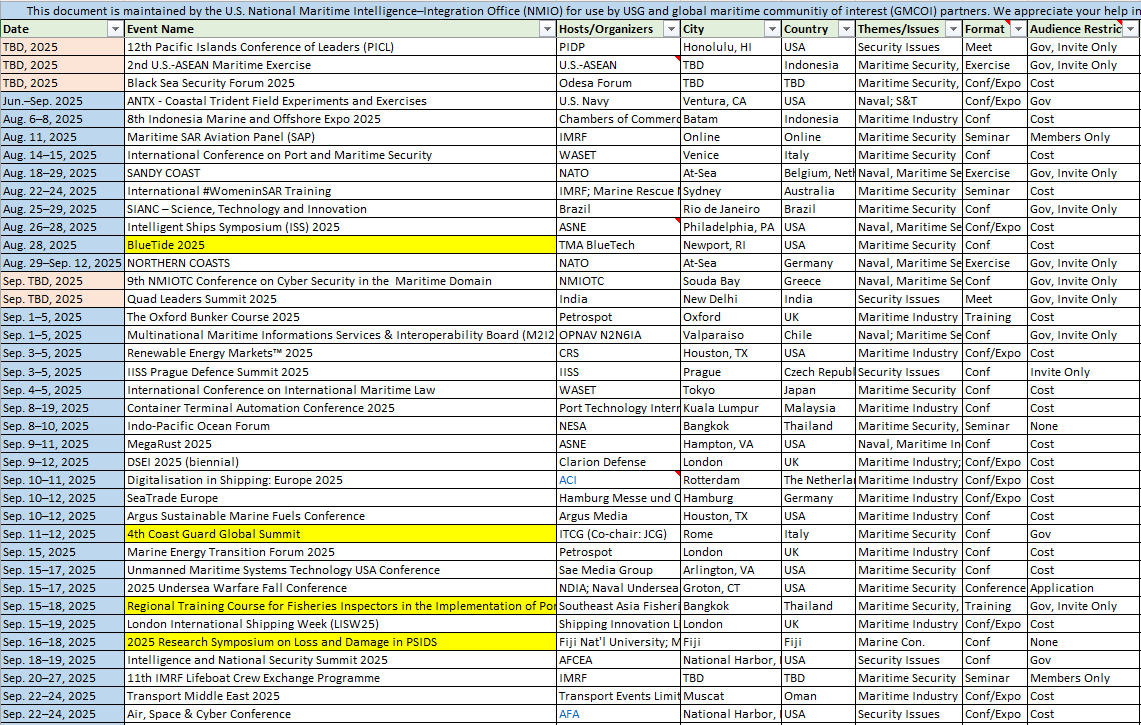The height and width of the screenshot is (725, 1141).
Task: Click the Unmanned Maritime Systems Technology USA Conference cell
Action: 341,571
